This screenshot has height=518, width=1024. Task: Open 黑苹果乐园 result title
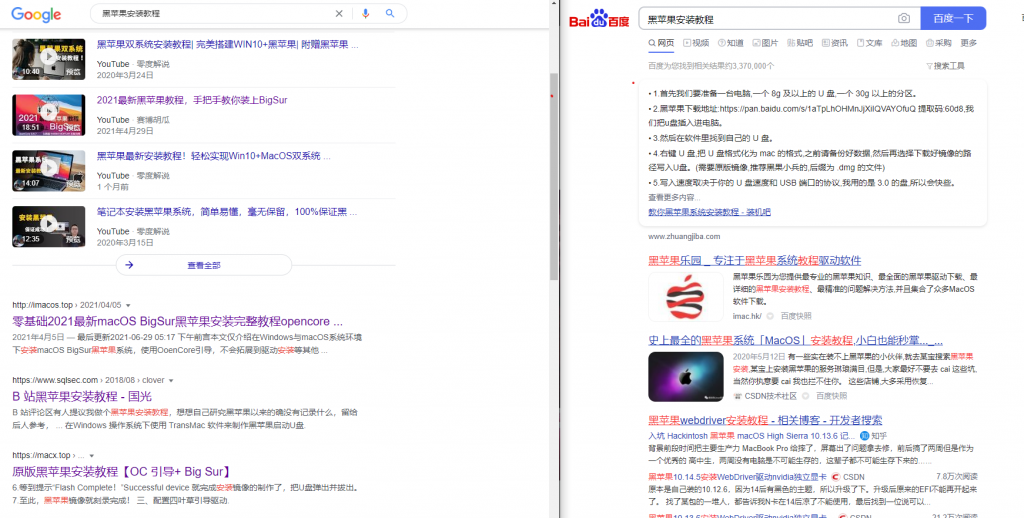[x=754, y=260]
